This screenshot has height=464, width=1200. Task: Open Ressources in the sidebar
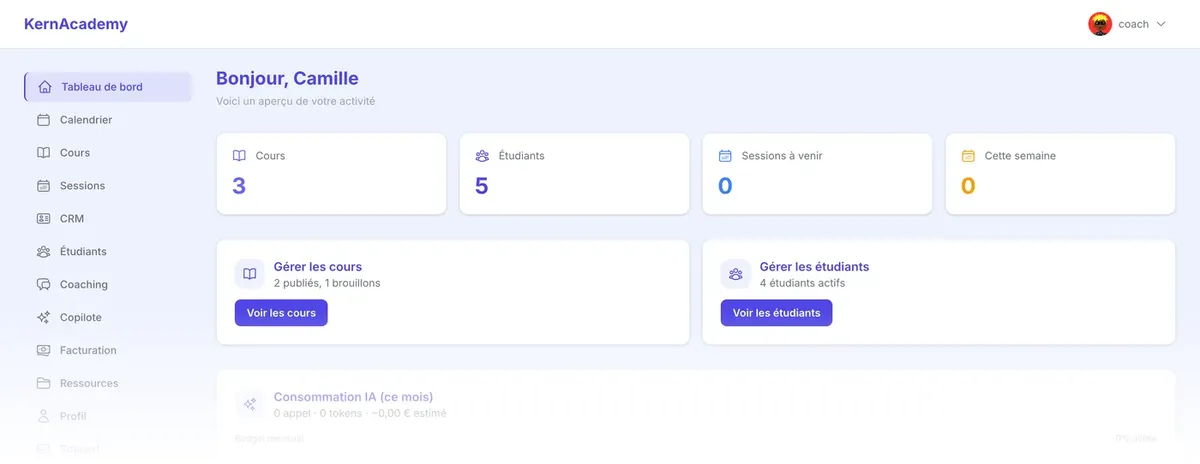[108, 384]
